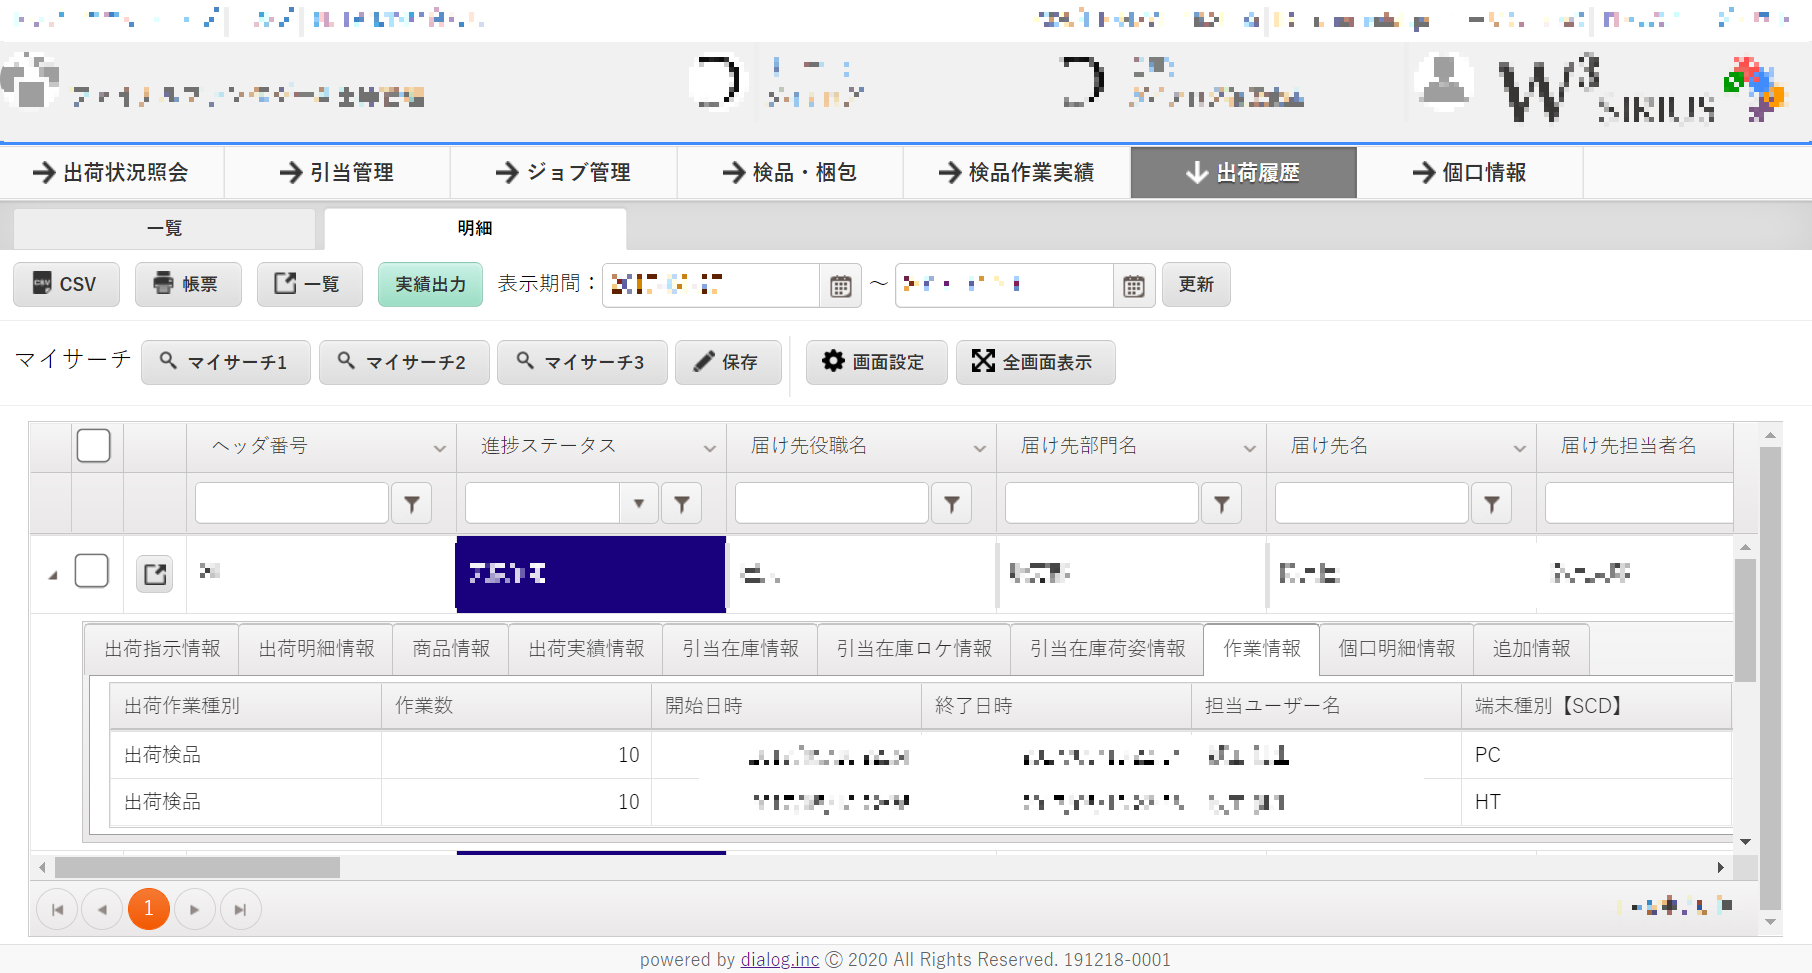
Task: Open 進捗ステータス column menu chevron
Action: [709, 449]
